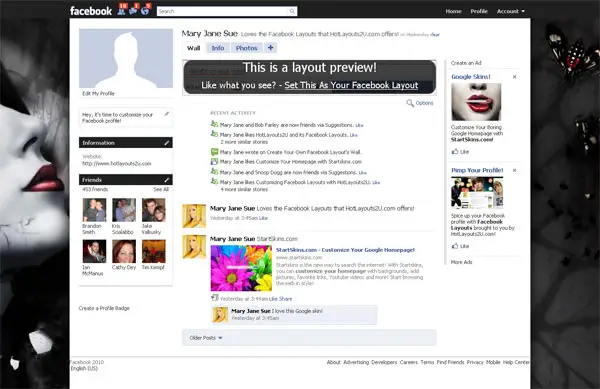Edit Information box pencil icon

pos(167,143)
